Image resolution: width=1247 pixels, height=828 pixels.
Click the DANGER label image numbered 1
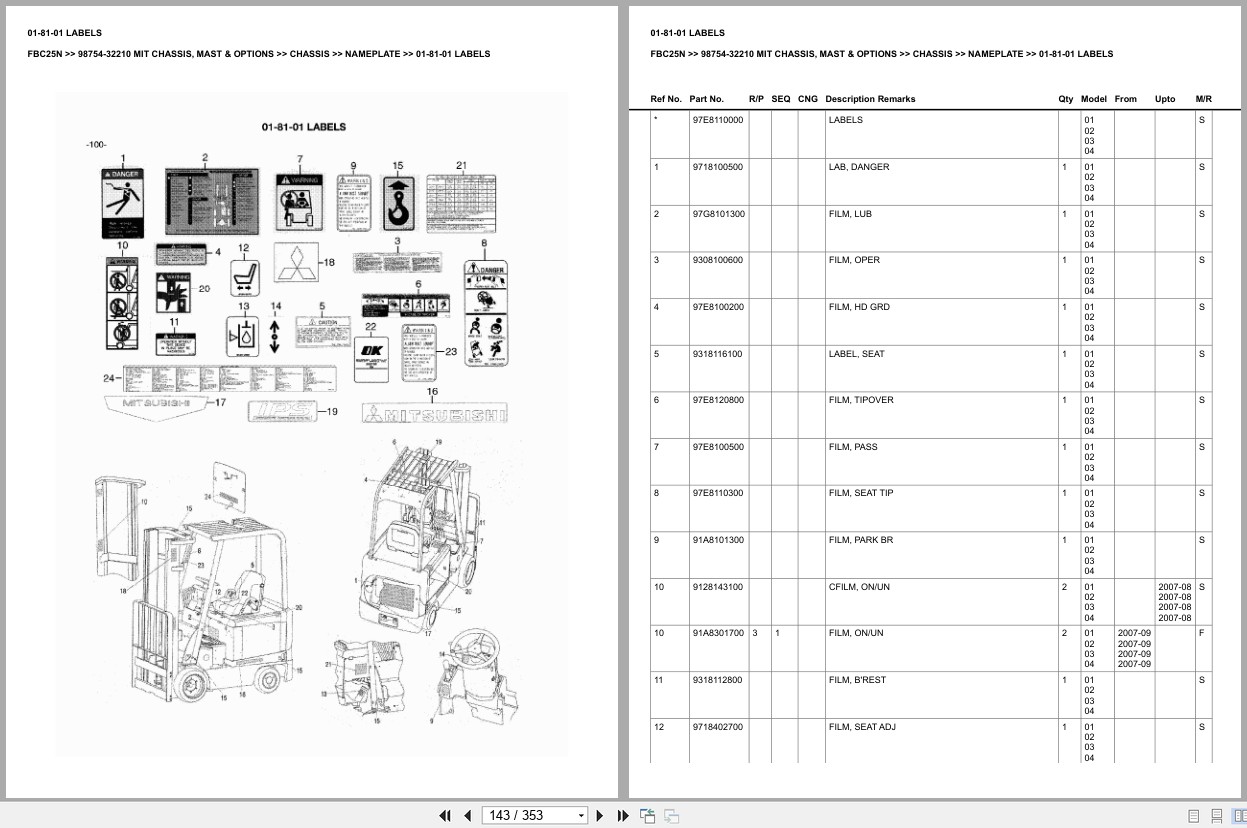coord(123,202)
